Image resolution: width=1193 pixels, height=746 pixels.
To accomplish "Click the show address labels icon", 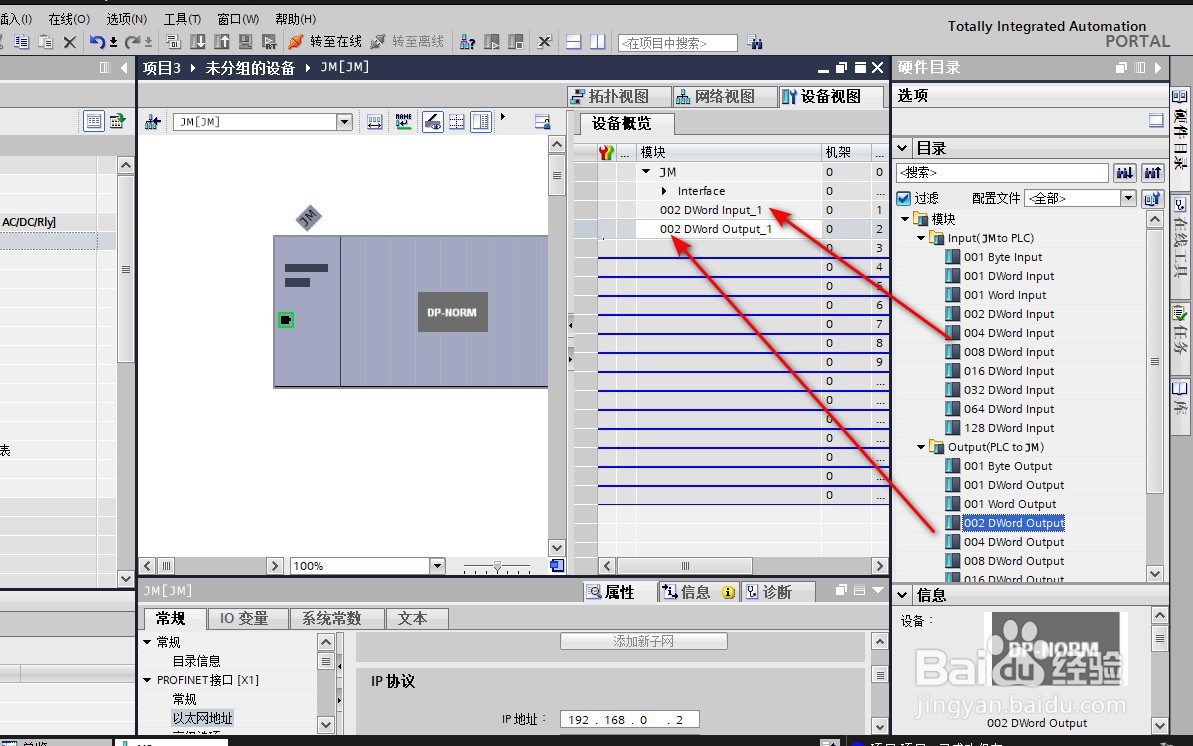I will coord(374,122).
